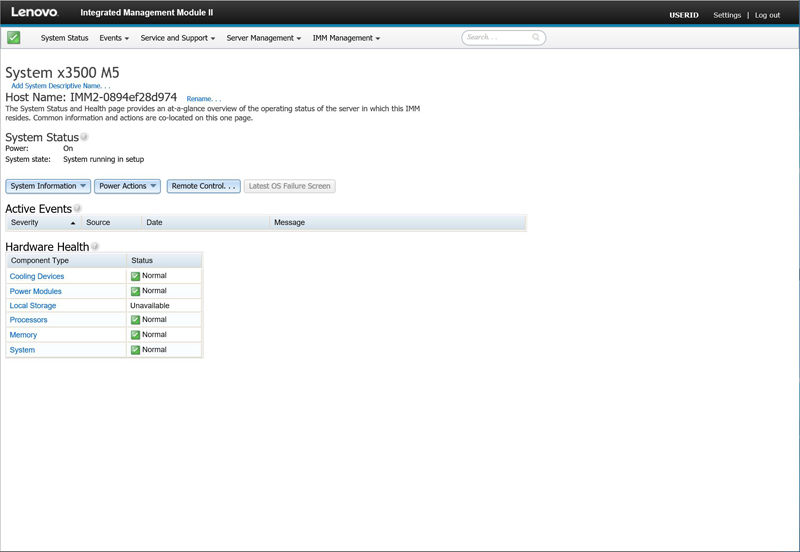
Task: Sort Active Events by Severity
Action: (x=43, y=222)
